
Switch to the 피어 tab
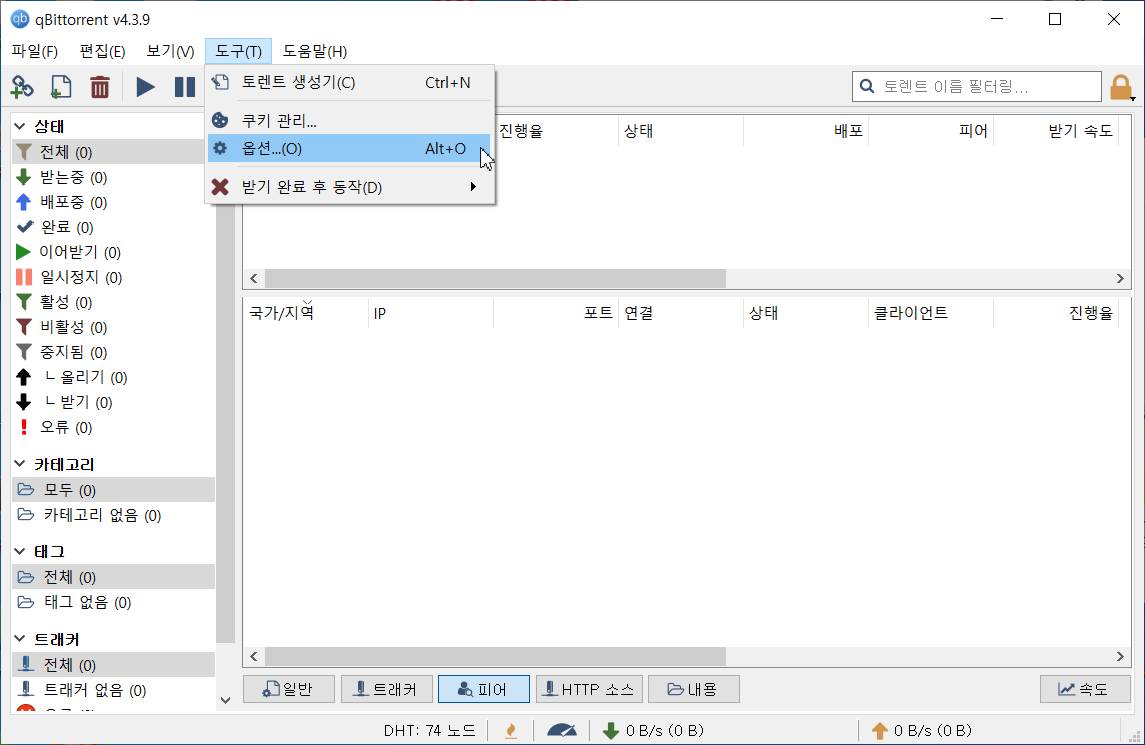[x=483, y=689]
